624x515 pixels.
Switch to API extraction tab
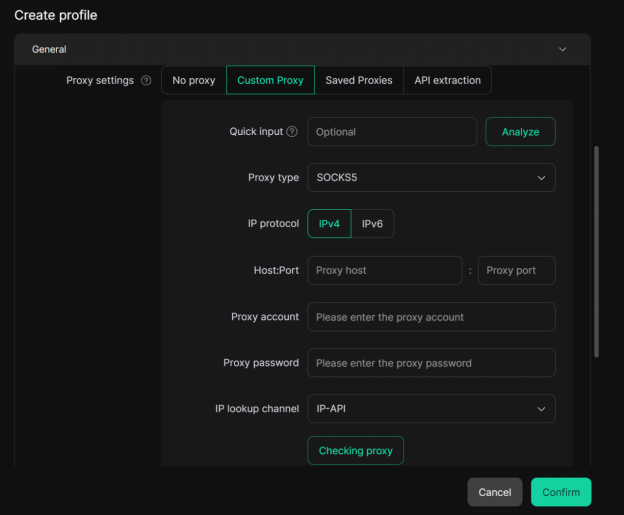coord(448,81)
